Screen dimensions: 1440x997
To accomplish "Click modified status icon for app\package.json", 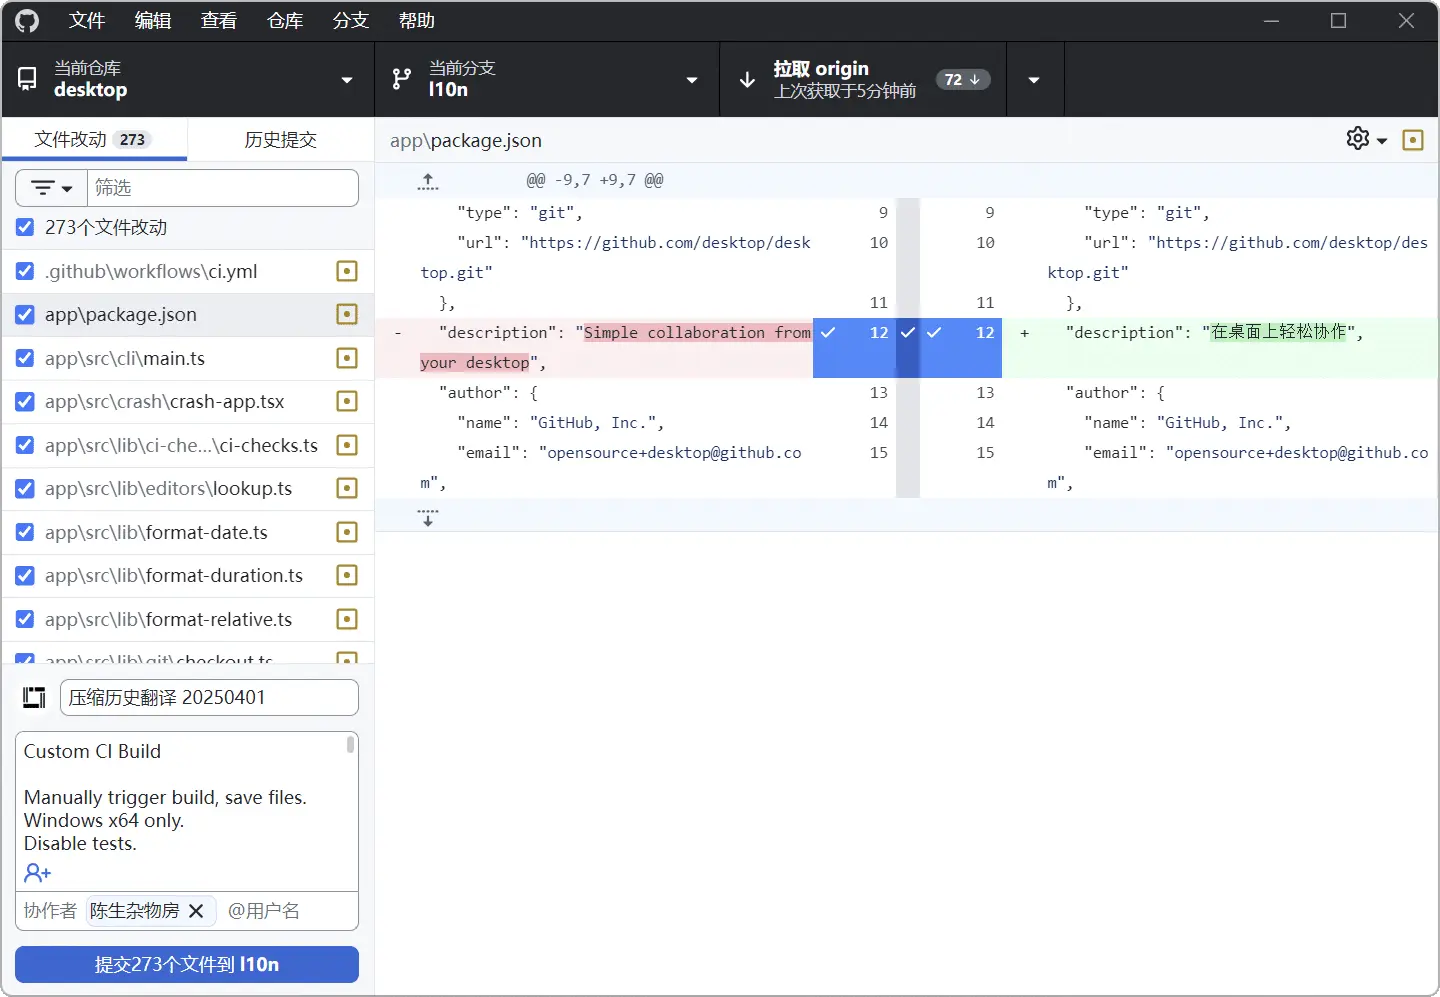I will 347,314.
